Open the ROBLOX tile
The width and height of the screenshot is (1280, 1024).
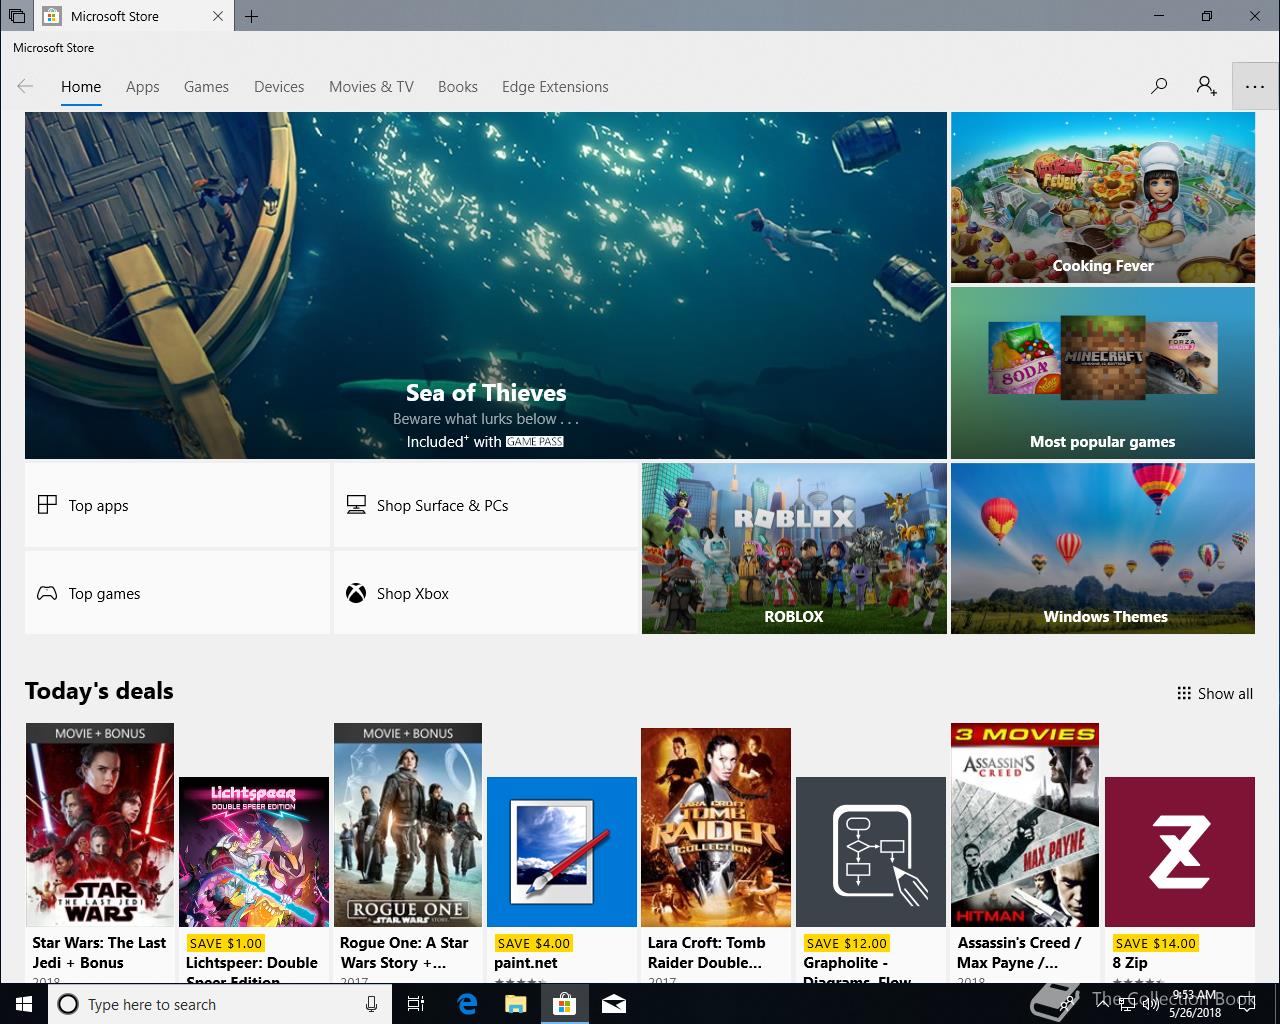point(794,548)
